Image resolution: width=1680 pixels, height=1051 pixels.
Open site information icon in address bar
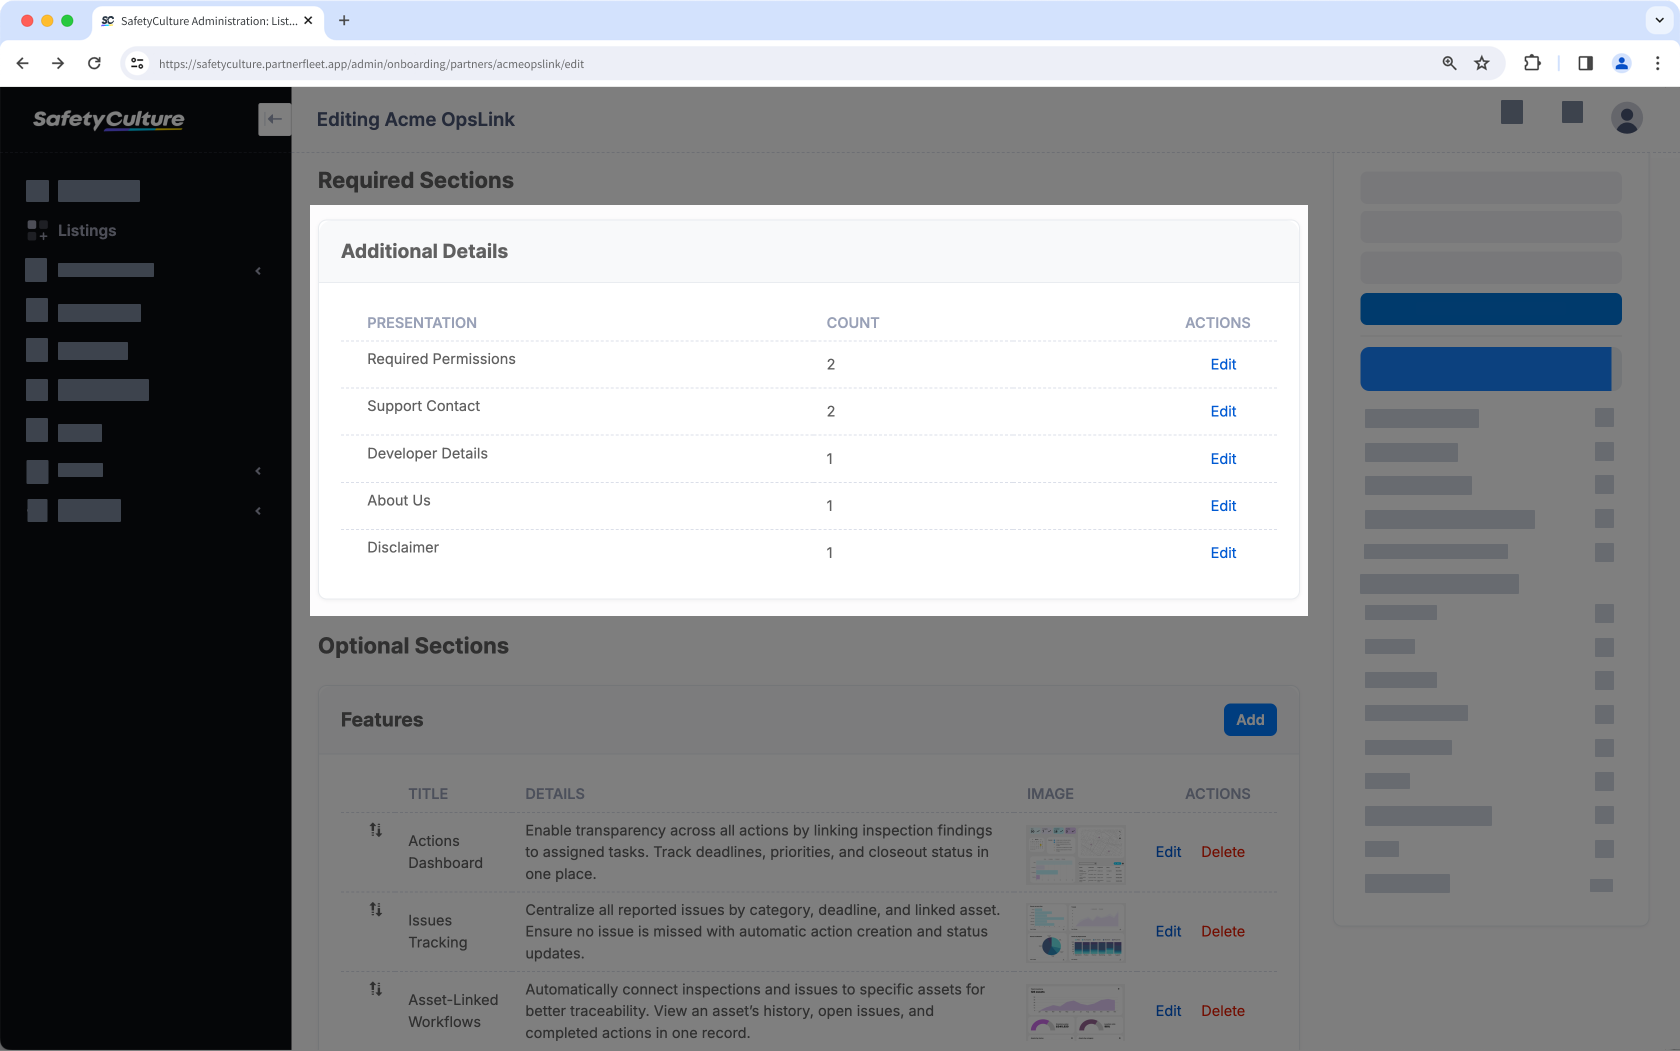pyautogui.click(x=137, y=63)
